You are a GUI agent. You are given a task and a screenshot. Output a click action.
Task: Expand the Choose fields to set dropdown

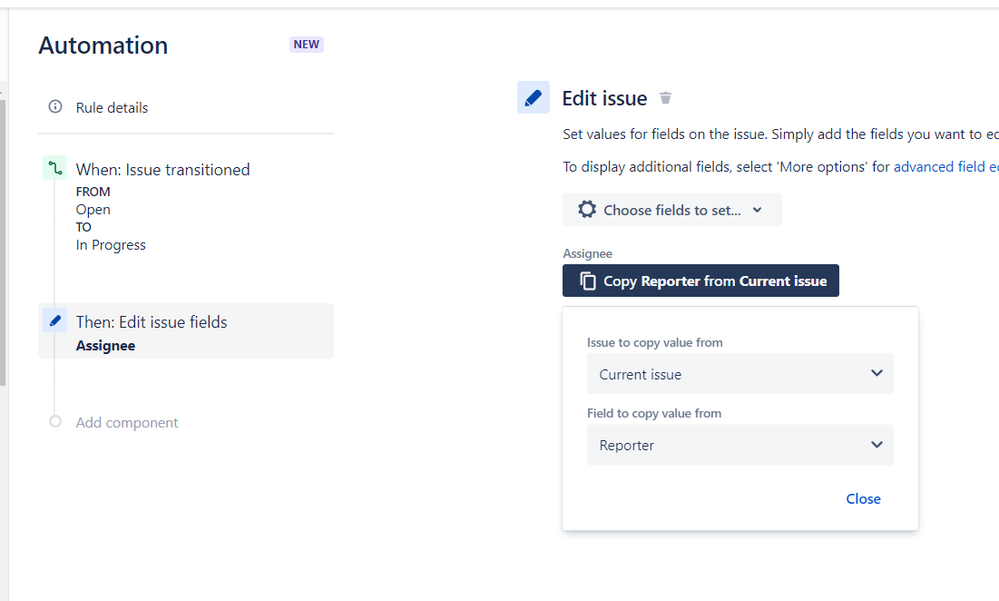pyautogui.click(x=672, y=210)
